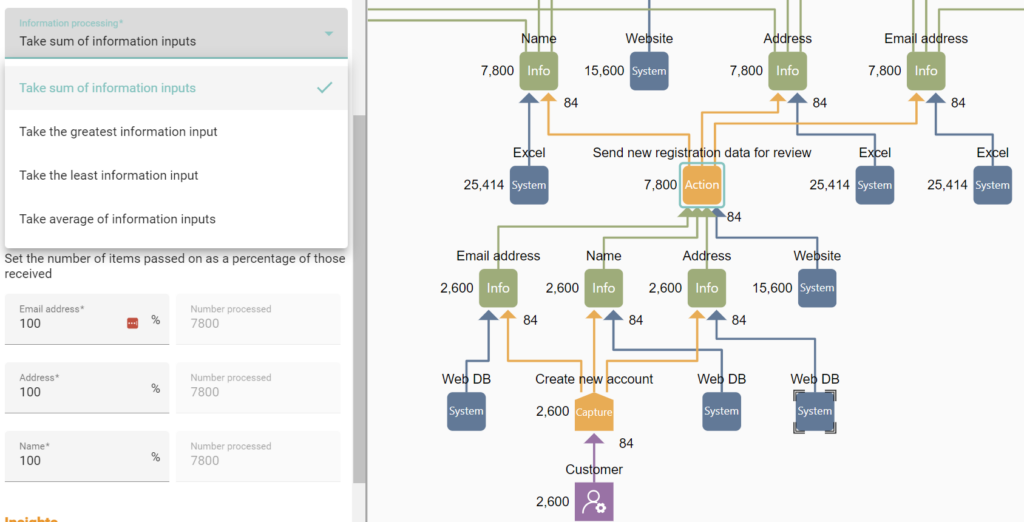
Task: Select the Email address Info node showing 2,600
Action: 498,288
